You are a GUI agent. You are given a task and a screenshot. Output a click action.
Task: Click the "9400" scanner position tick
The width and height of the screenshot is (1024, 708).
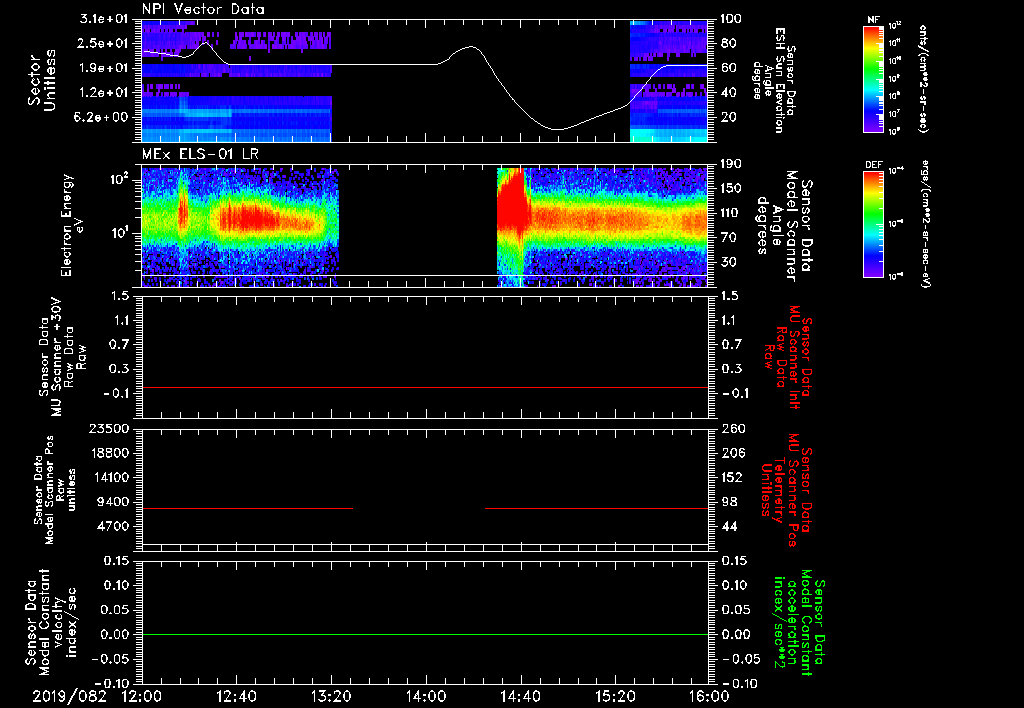pos(114,502)
